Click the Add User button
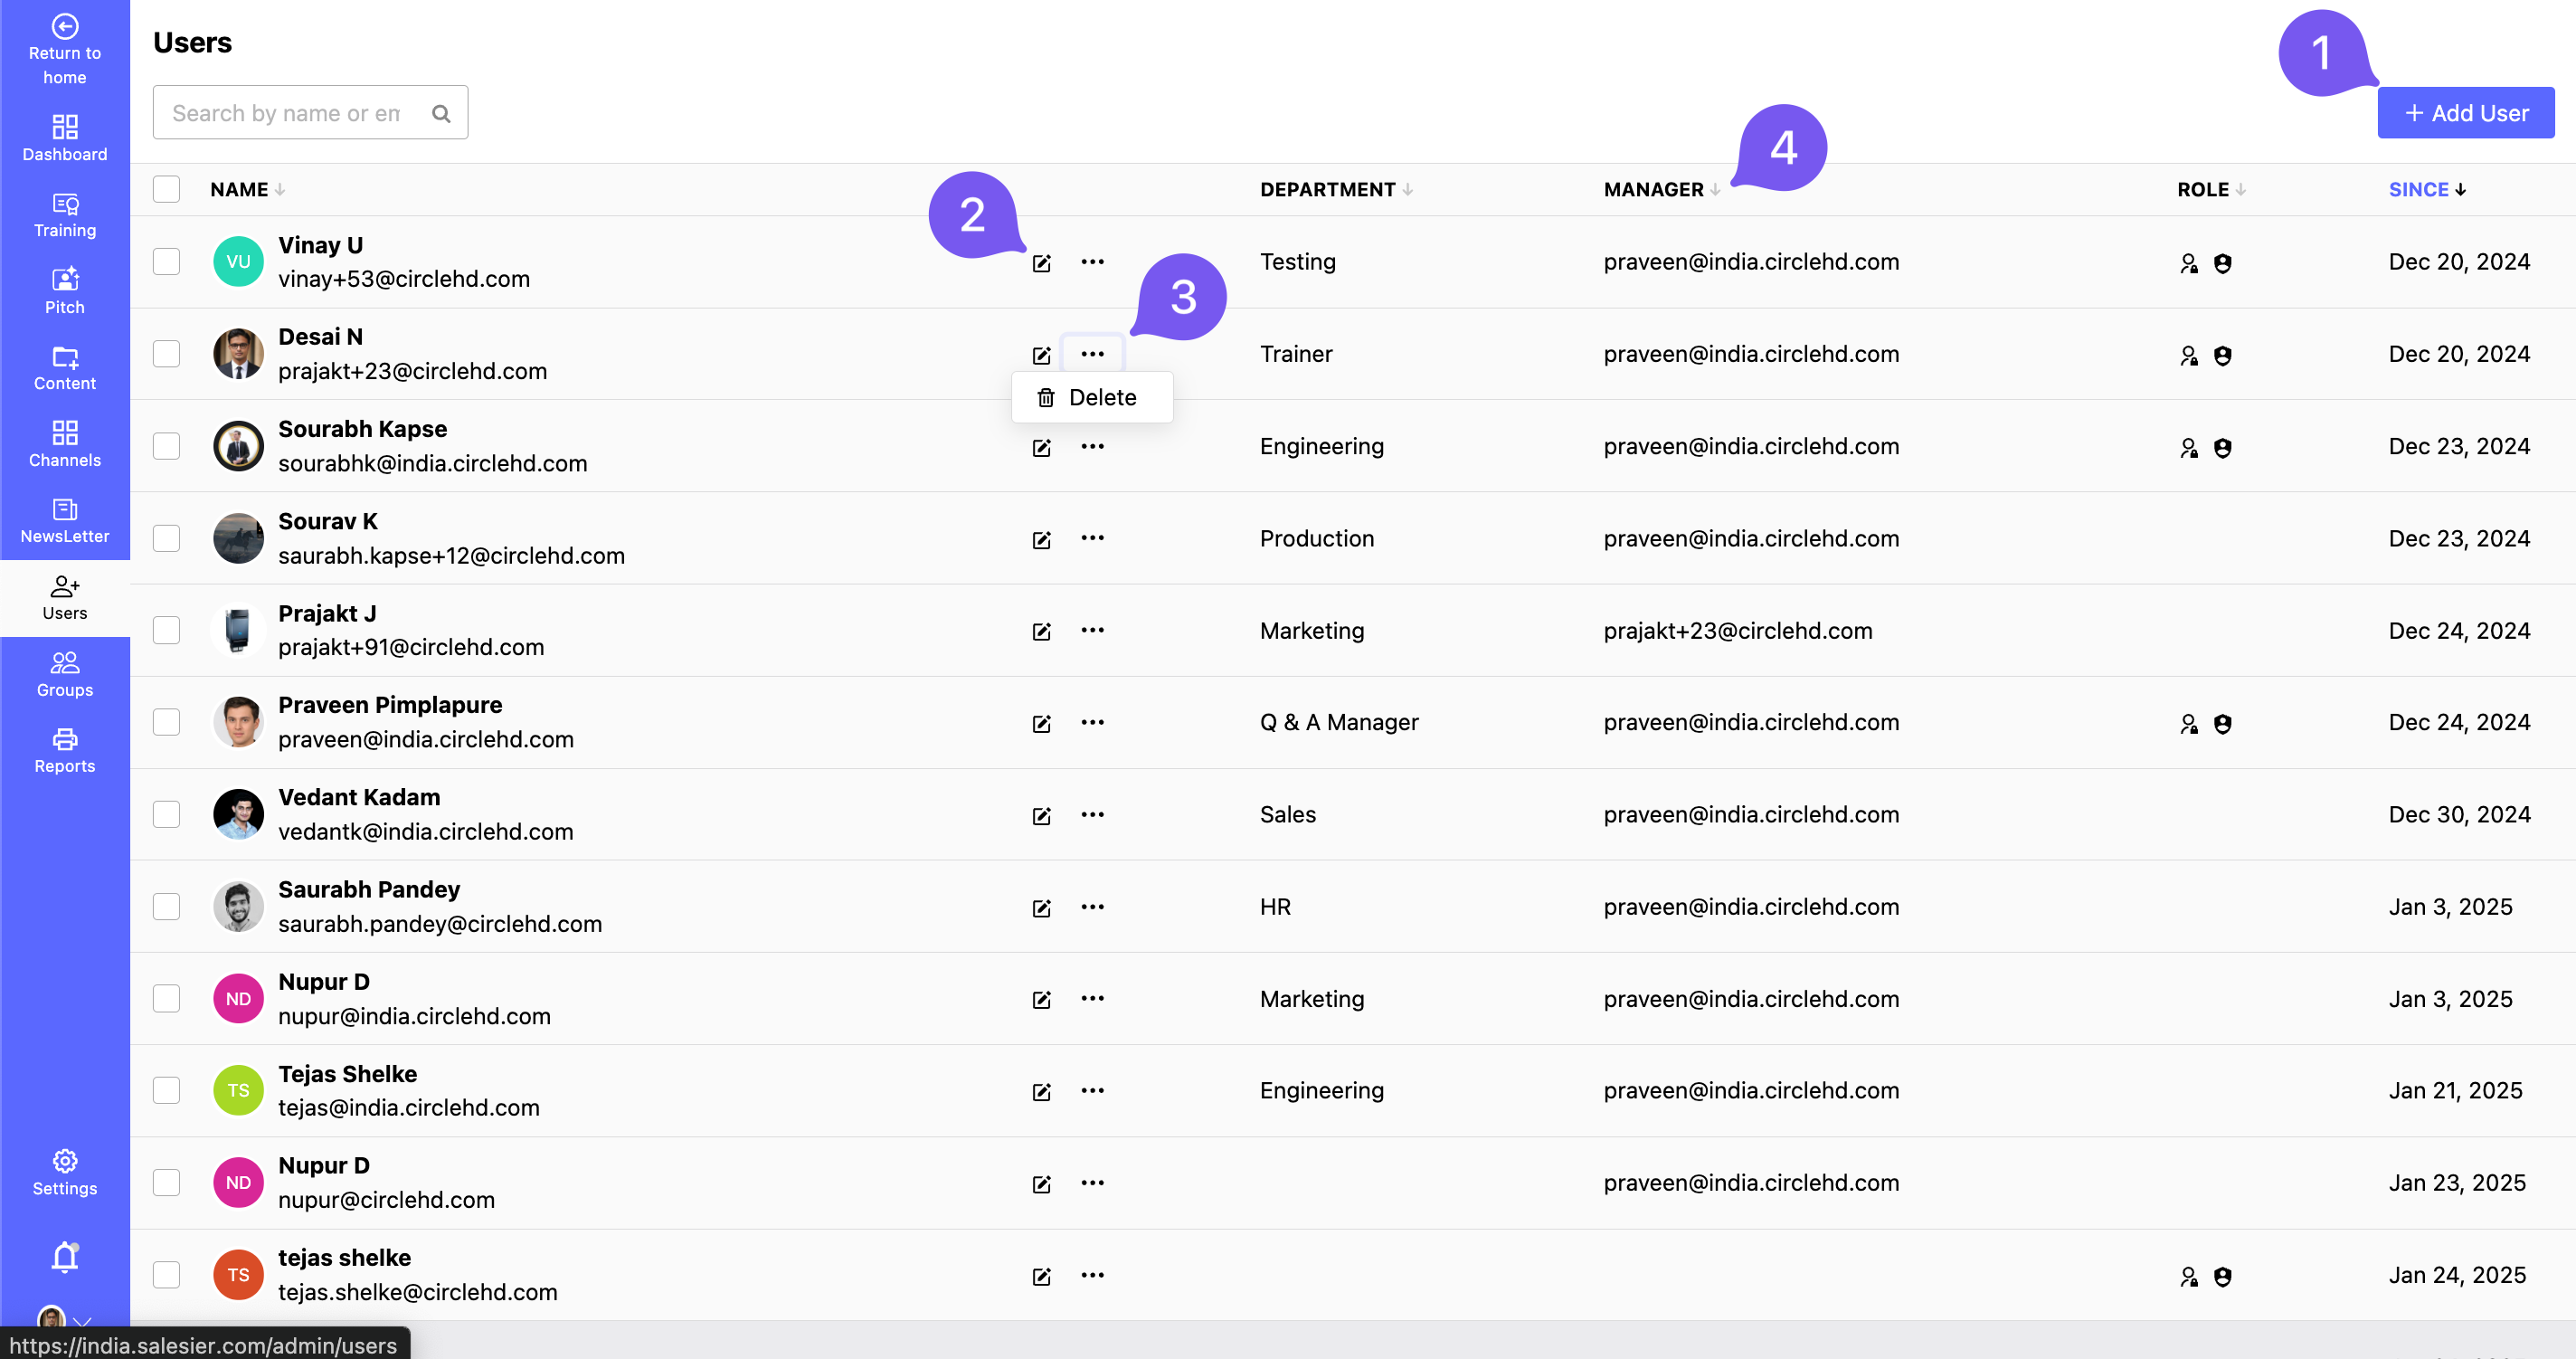 2465,112
